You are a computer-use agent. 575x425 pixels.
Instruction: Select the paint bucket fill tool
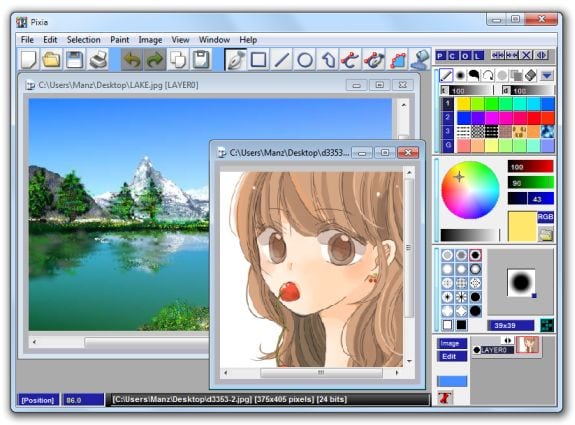tap(420, 60)
